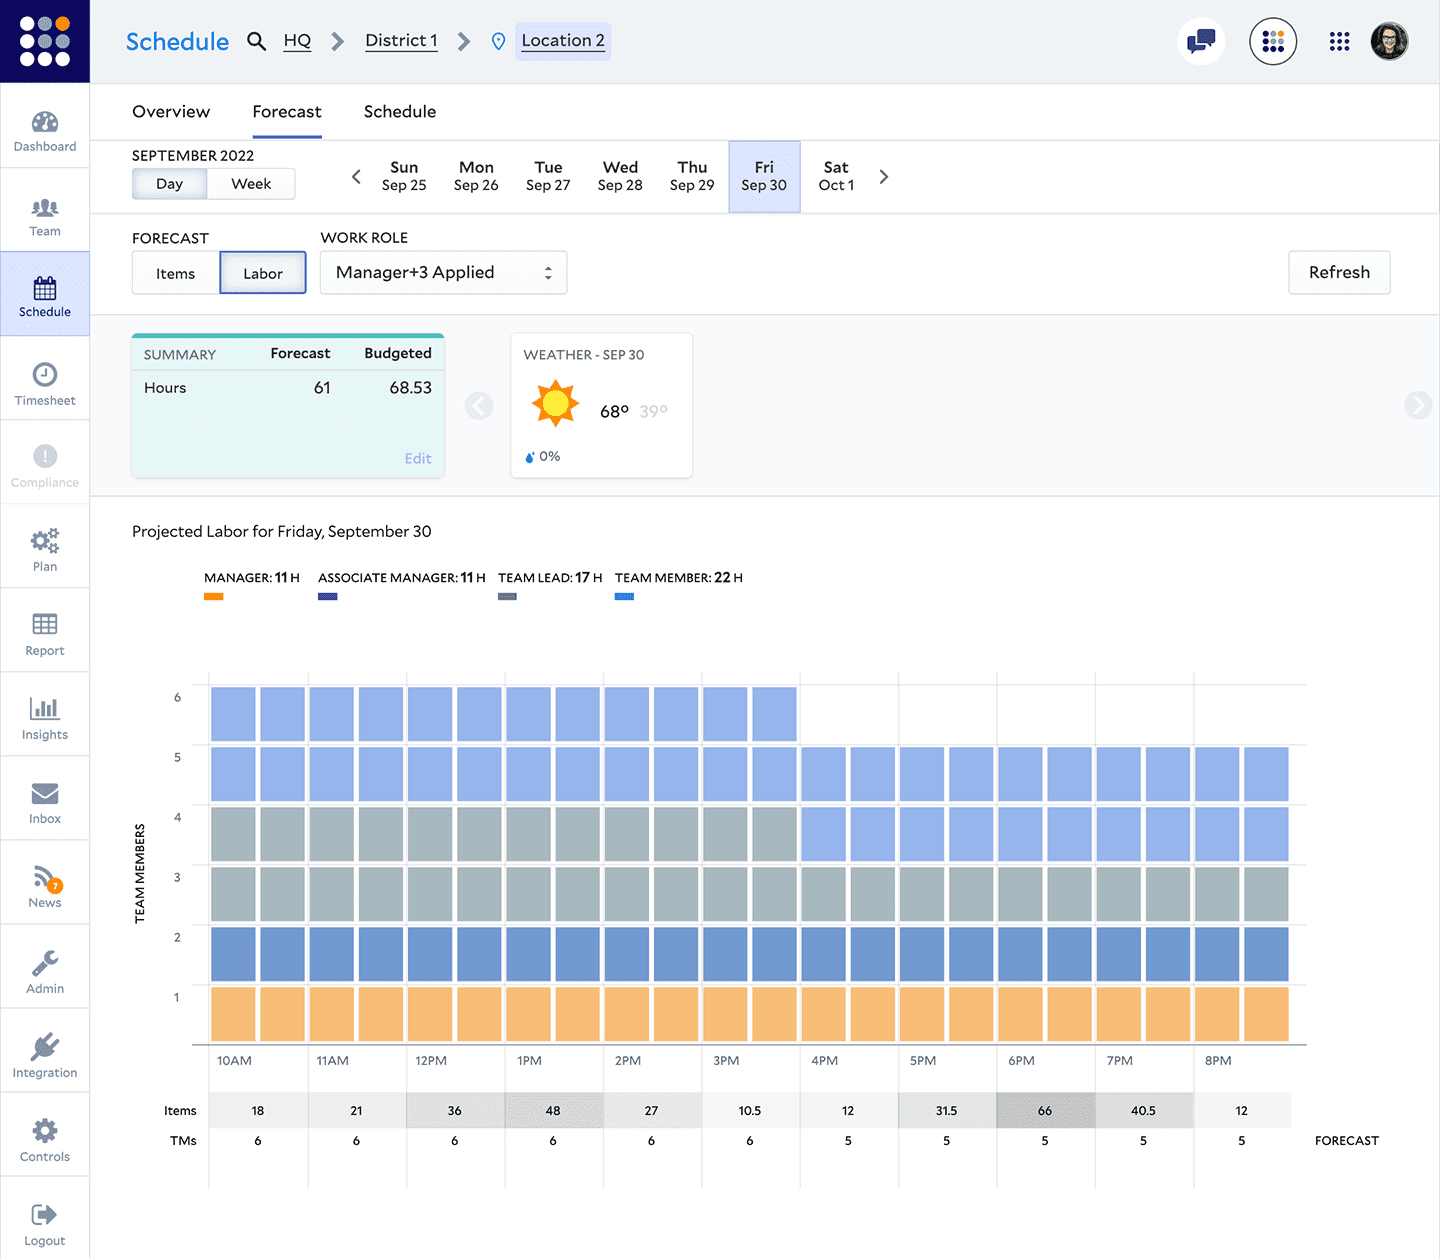
Task: Click the District 1 breadcrumb link
Action: click(x=401, y=41)
